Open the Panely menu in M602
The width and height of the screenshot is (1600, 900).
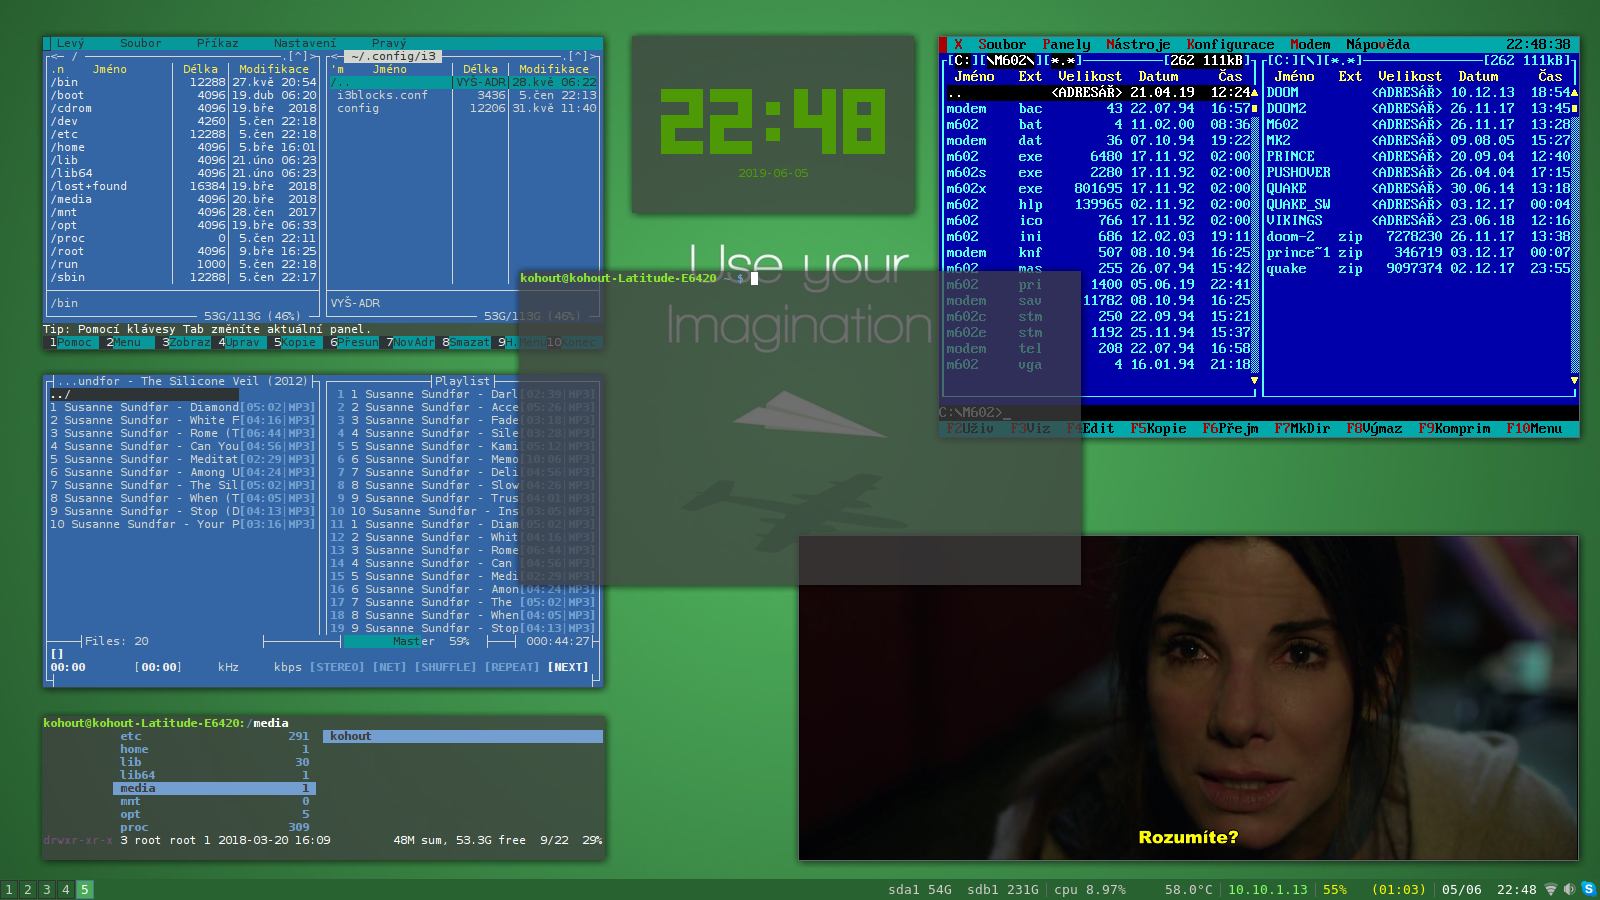click(1066, 44)
